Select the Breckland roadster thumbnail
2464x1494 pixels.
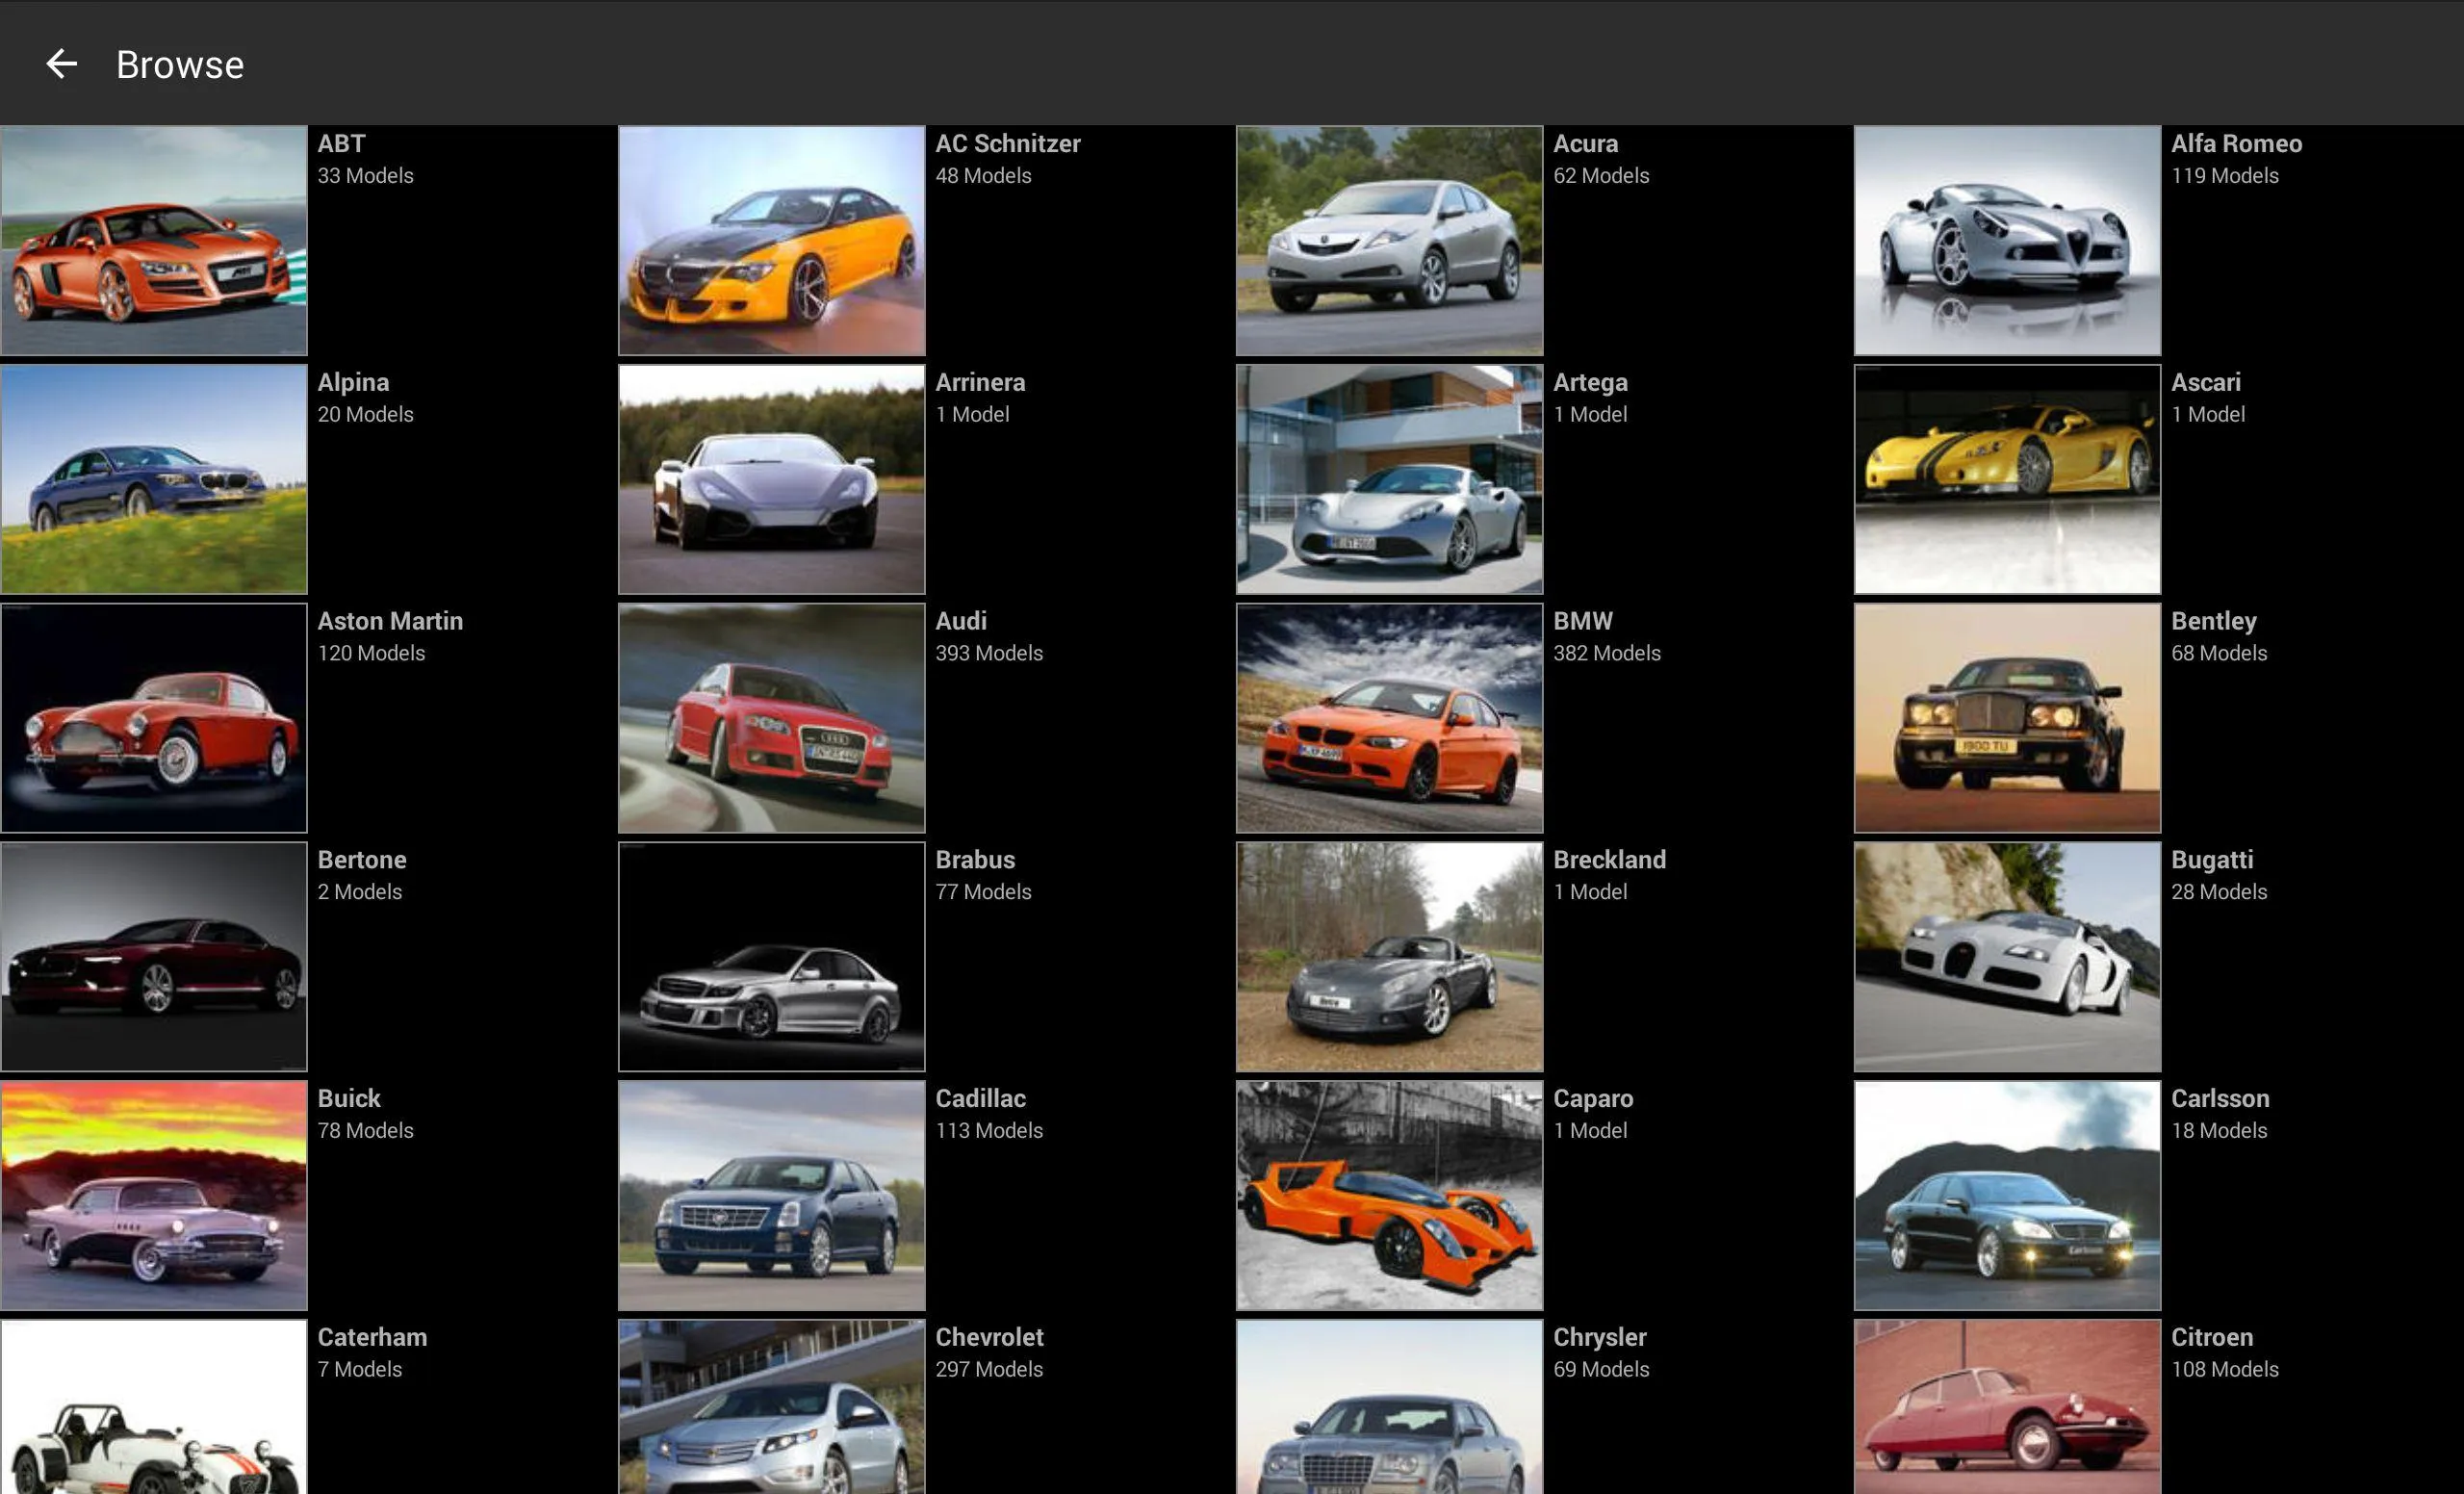[1390, 957]
